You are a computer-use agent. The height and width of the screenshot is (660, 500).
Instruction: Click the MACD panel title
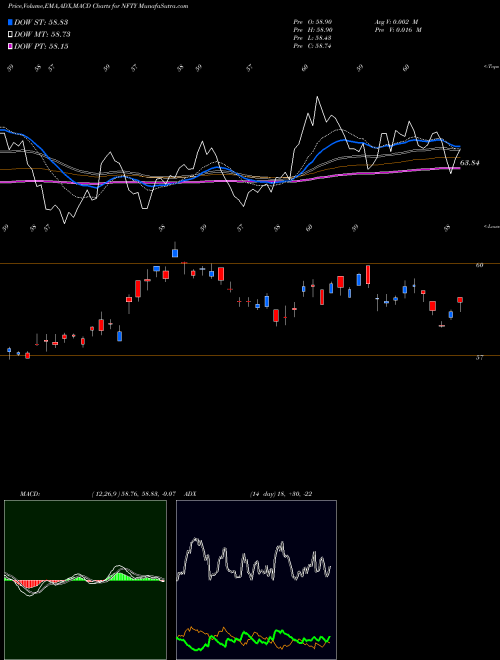point(30,494)
